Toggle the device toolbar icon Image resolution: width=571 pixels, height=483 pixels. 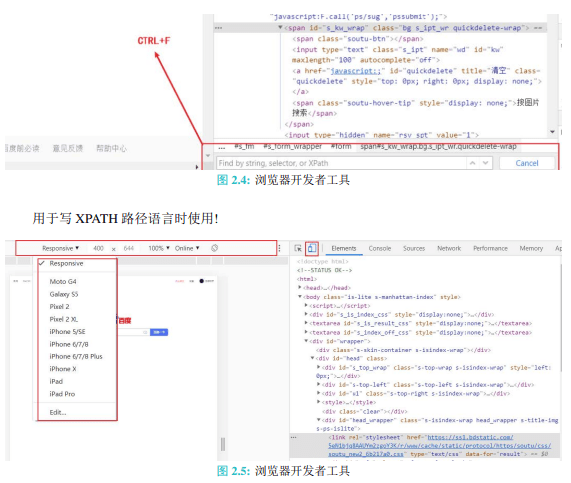pos(312,248)
